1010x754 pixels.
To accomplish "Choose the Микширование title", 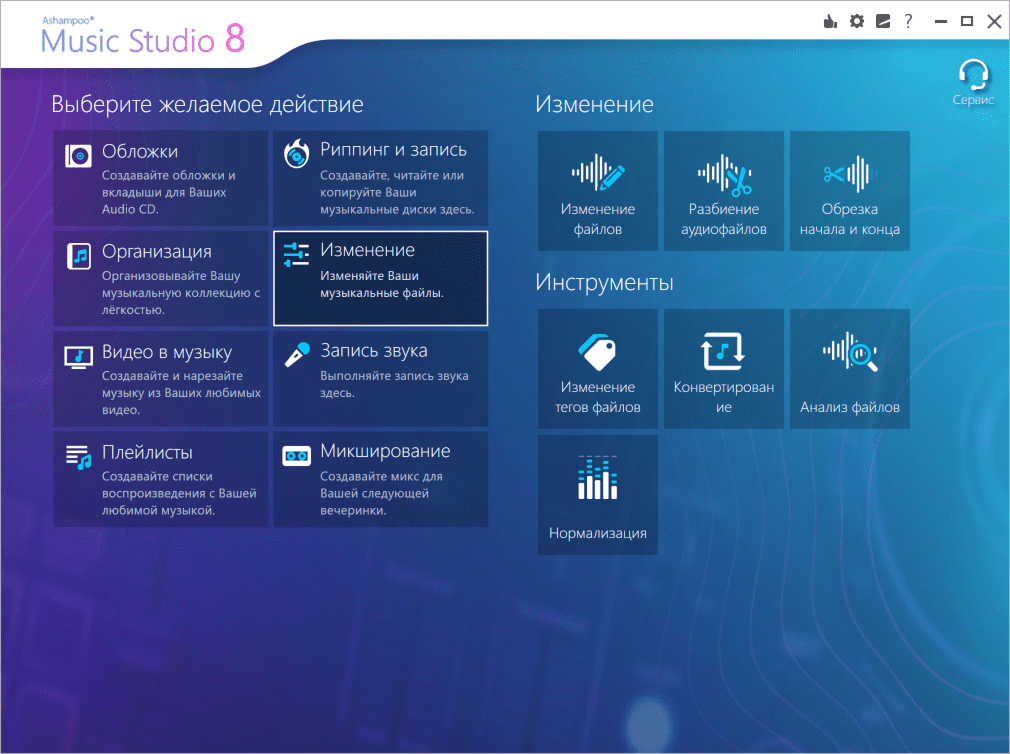I will pyautogui.click(x=385, y=451).
